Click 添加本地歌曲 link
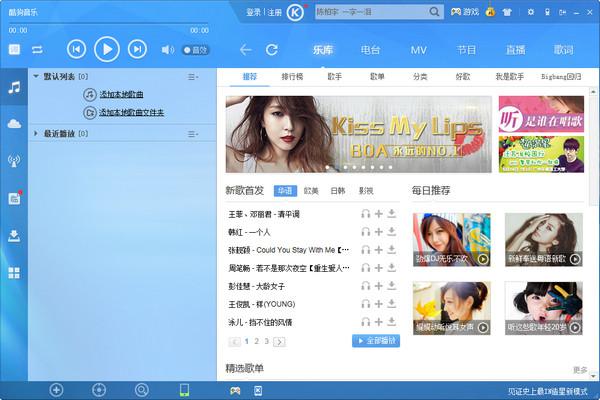600x400 pixels. [121, 94]
